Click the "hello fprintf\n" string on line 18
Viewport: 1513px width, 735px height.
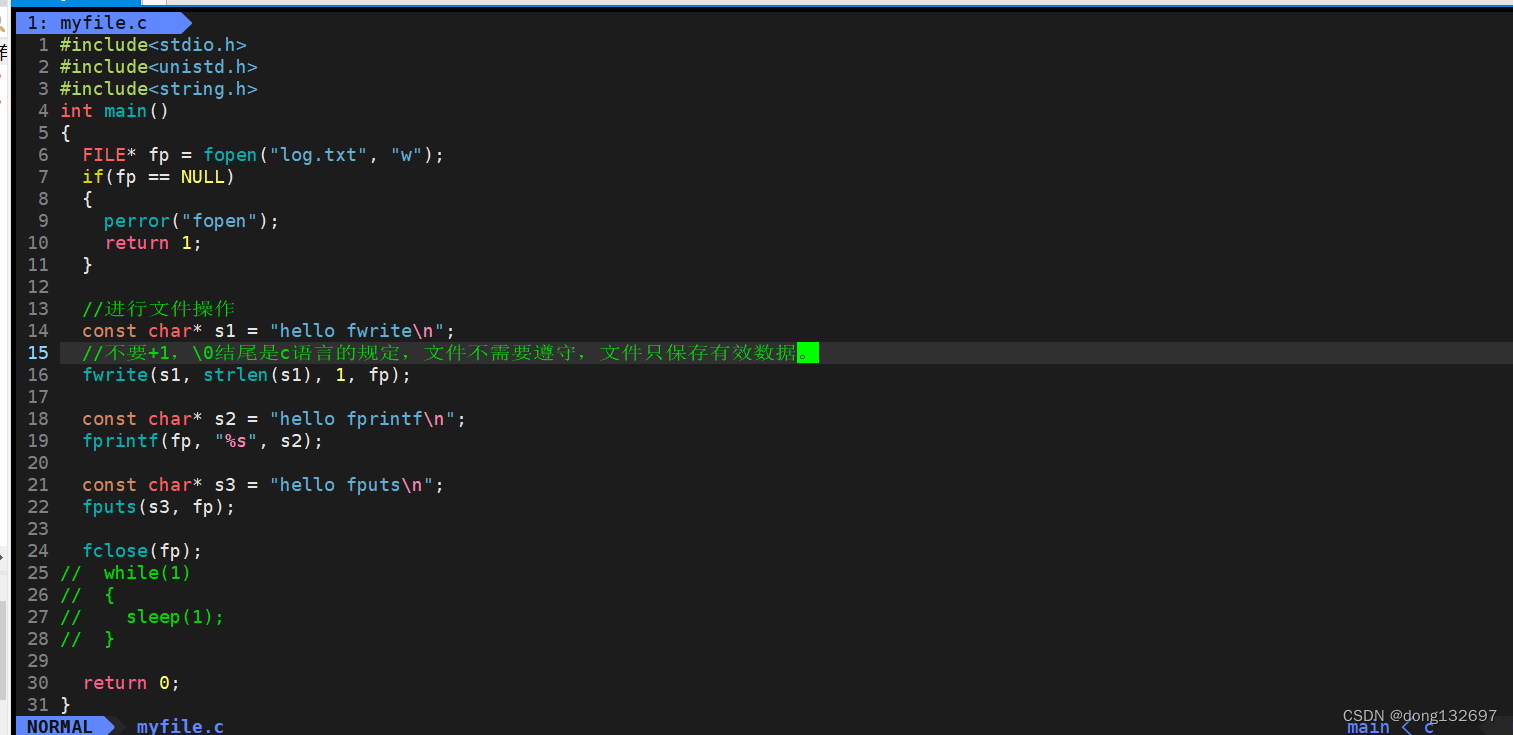pos(362,419)
